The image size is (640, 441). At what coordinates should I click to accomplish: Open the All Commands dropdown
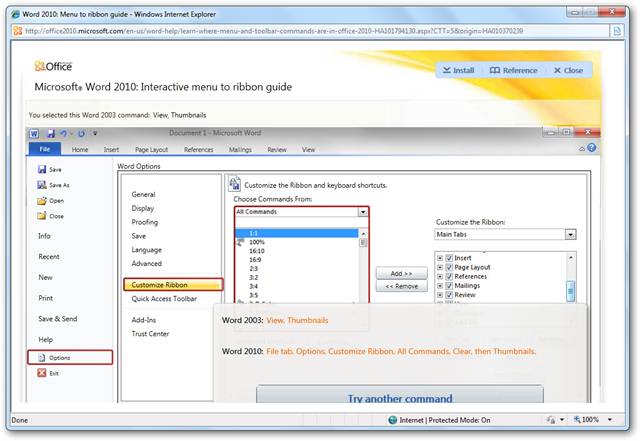(x=362, y=212)
